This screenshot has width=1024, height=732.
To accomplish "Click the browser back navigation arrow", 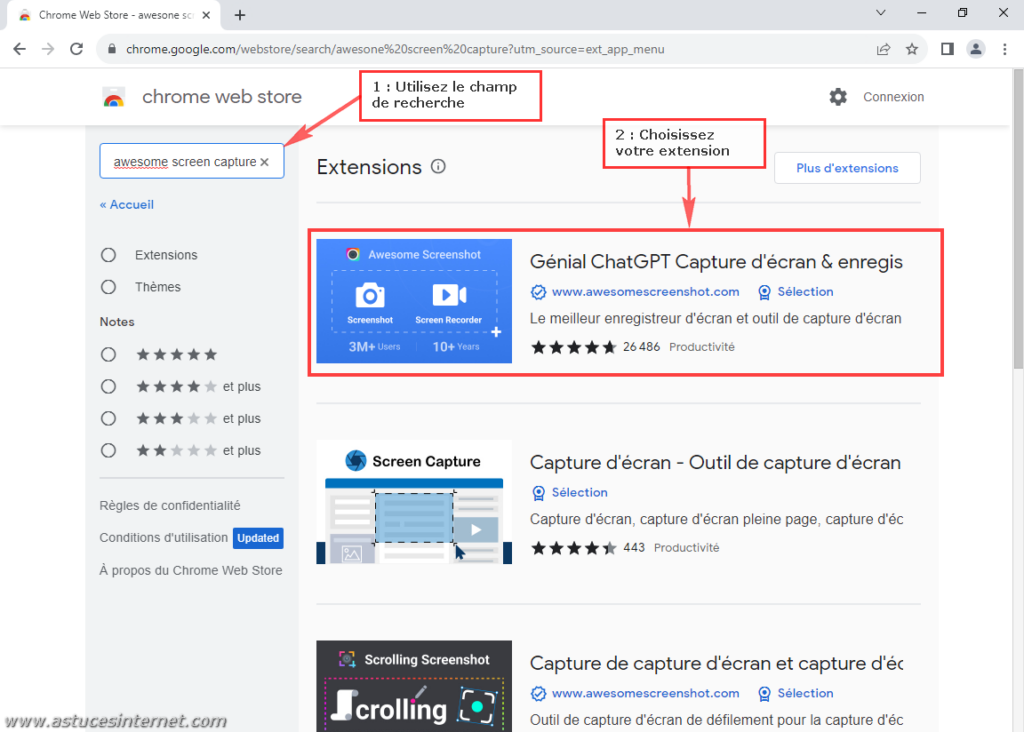I will [x=20, y=48].
